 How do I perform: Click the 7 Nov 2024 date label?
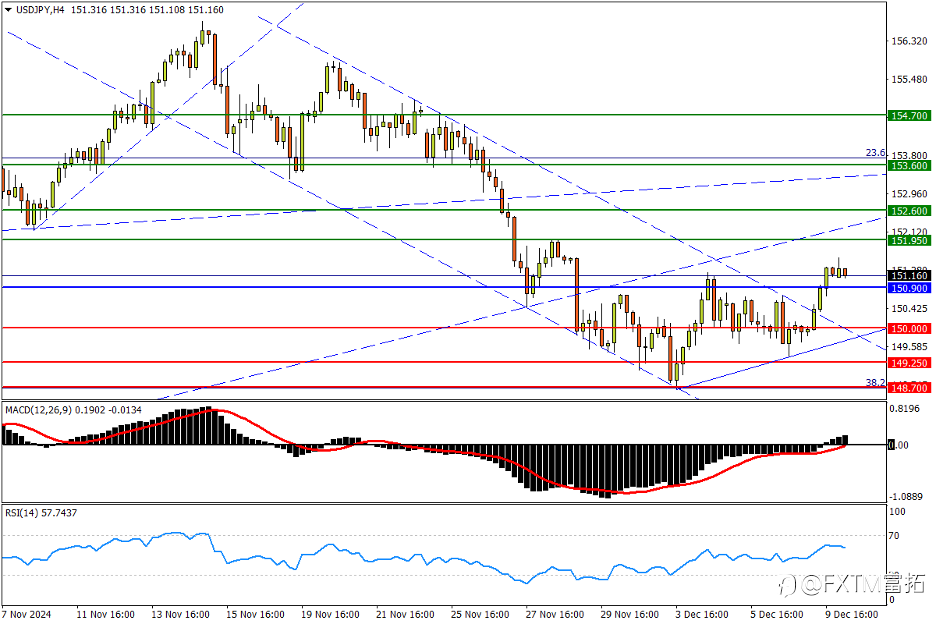coord(26,614)
